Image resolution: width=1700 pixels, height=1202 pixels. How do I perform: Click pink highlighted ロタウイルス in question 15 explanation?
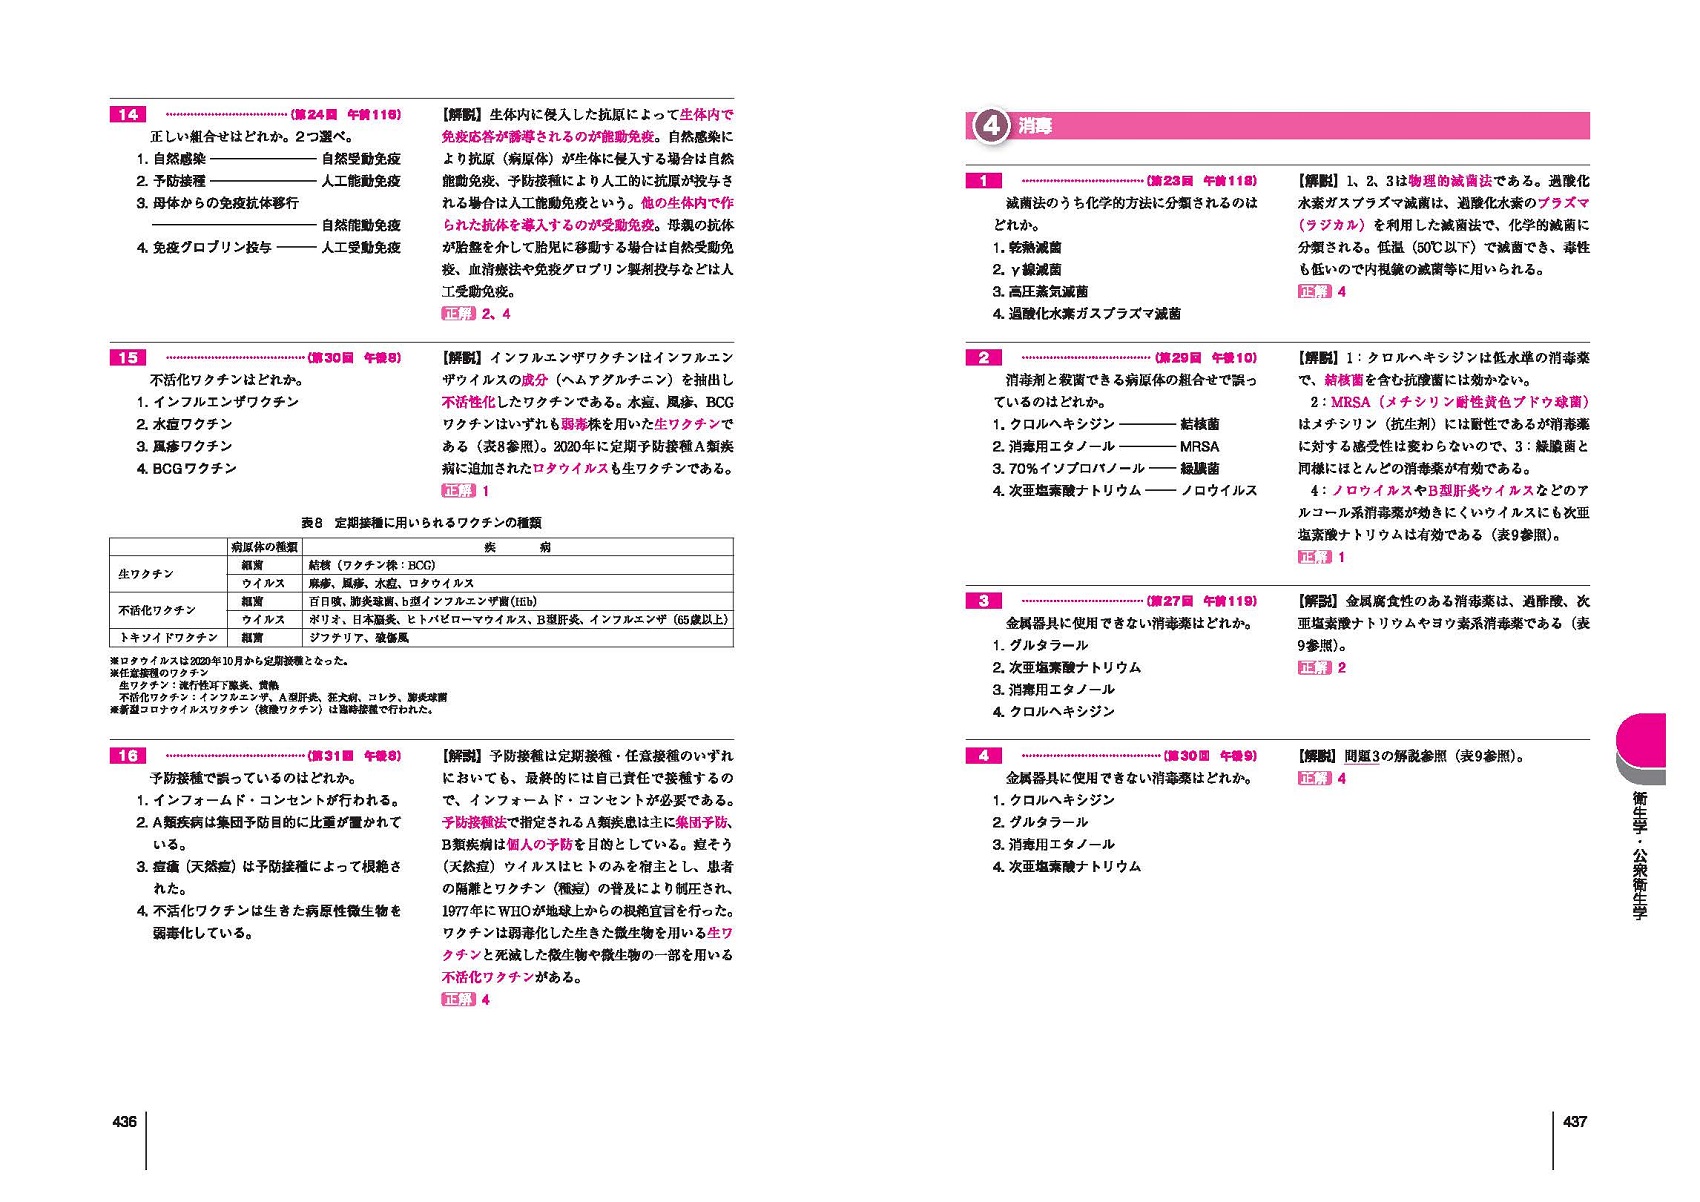(570, 468)
